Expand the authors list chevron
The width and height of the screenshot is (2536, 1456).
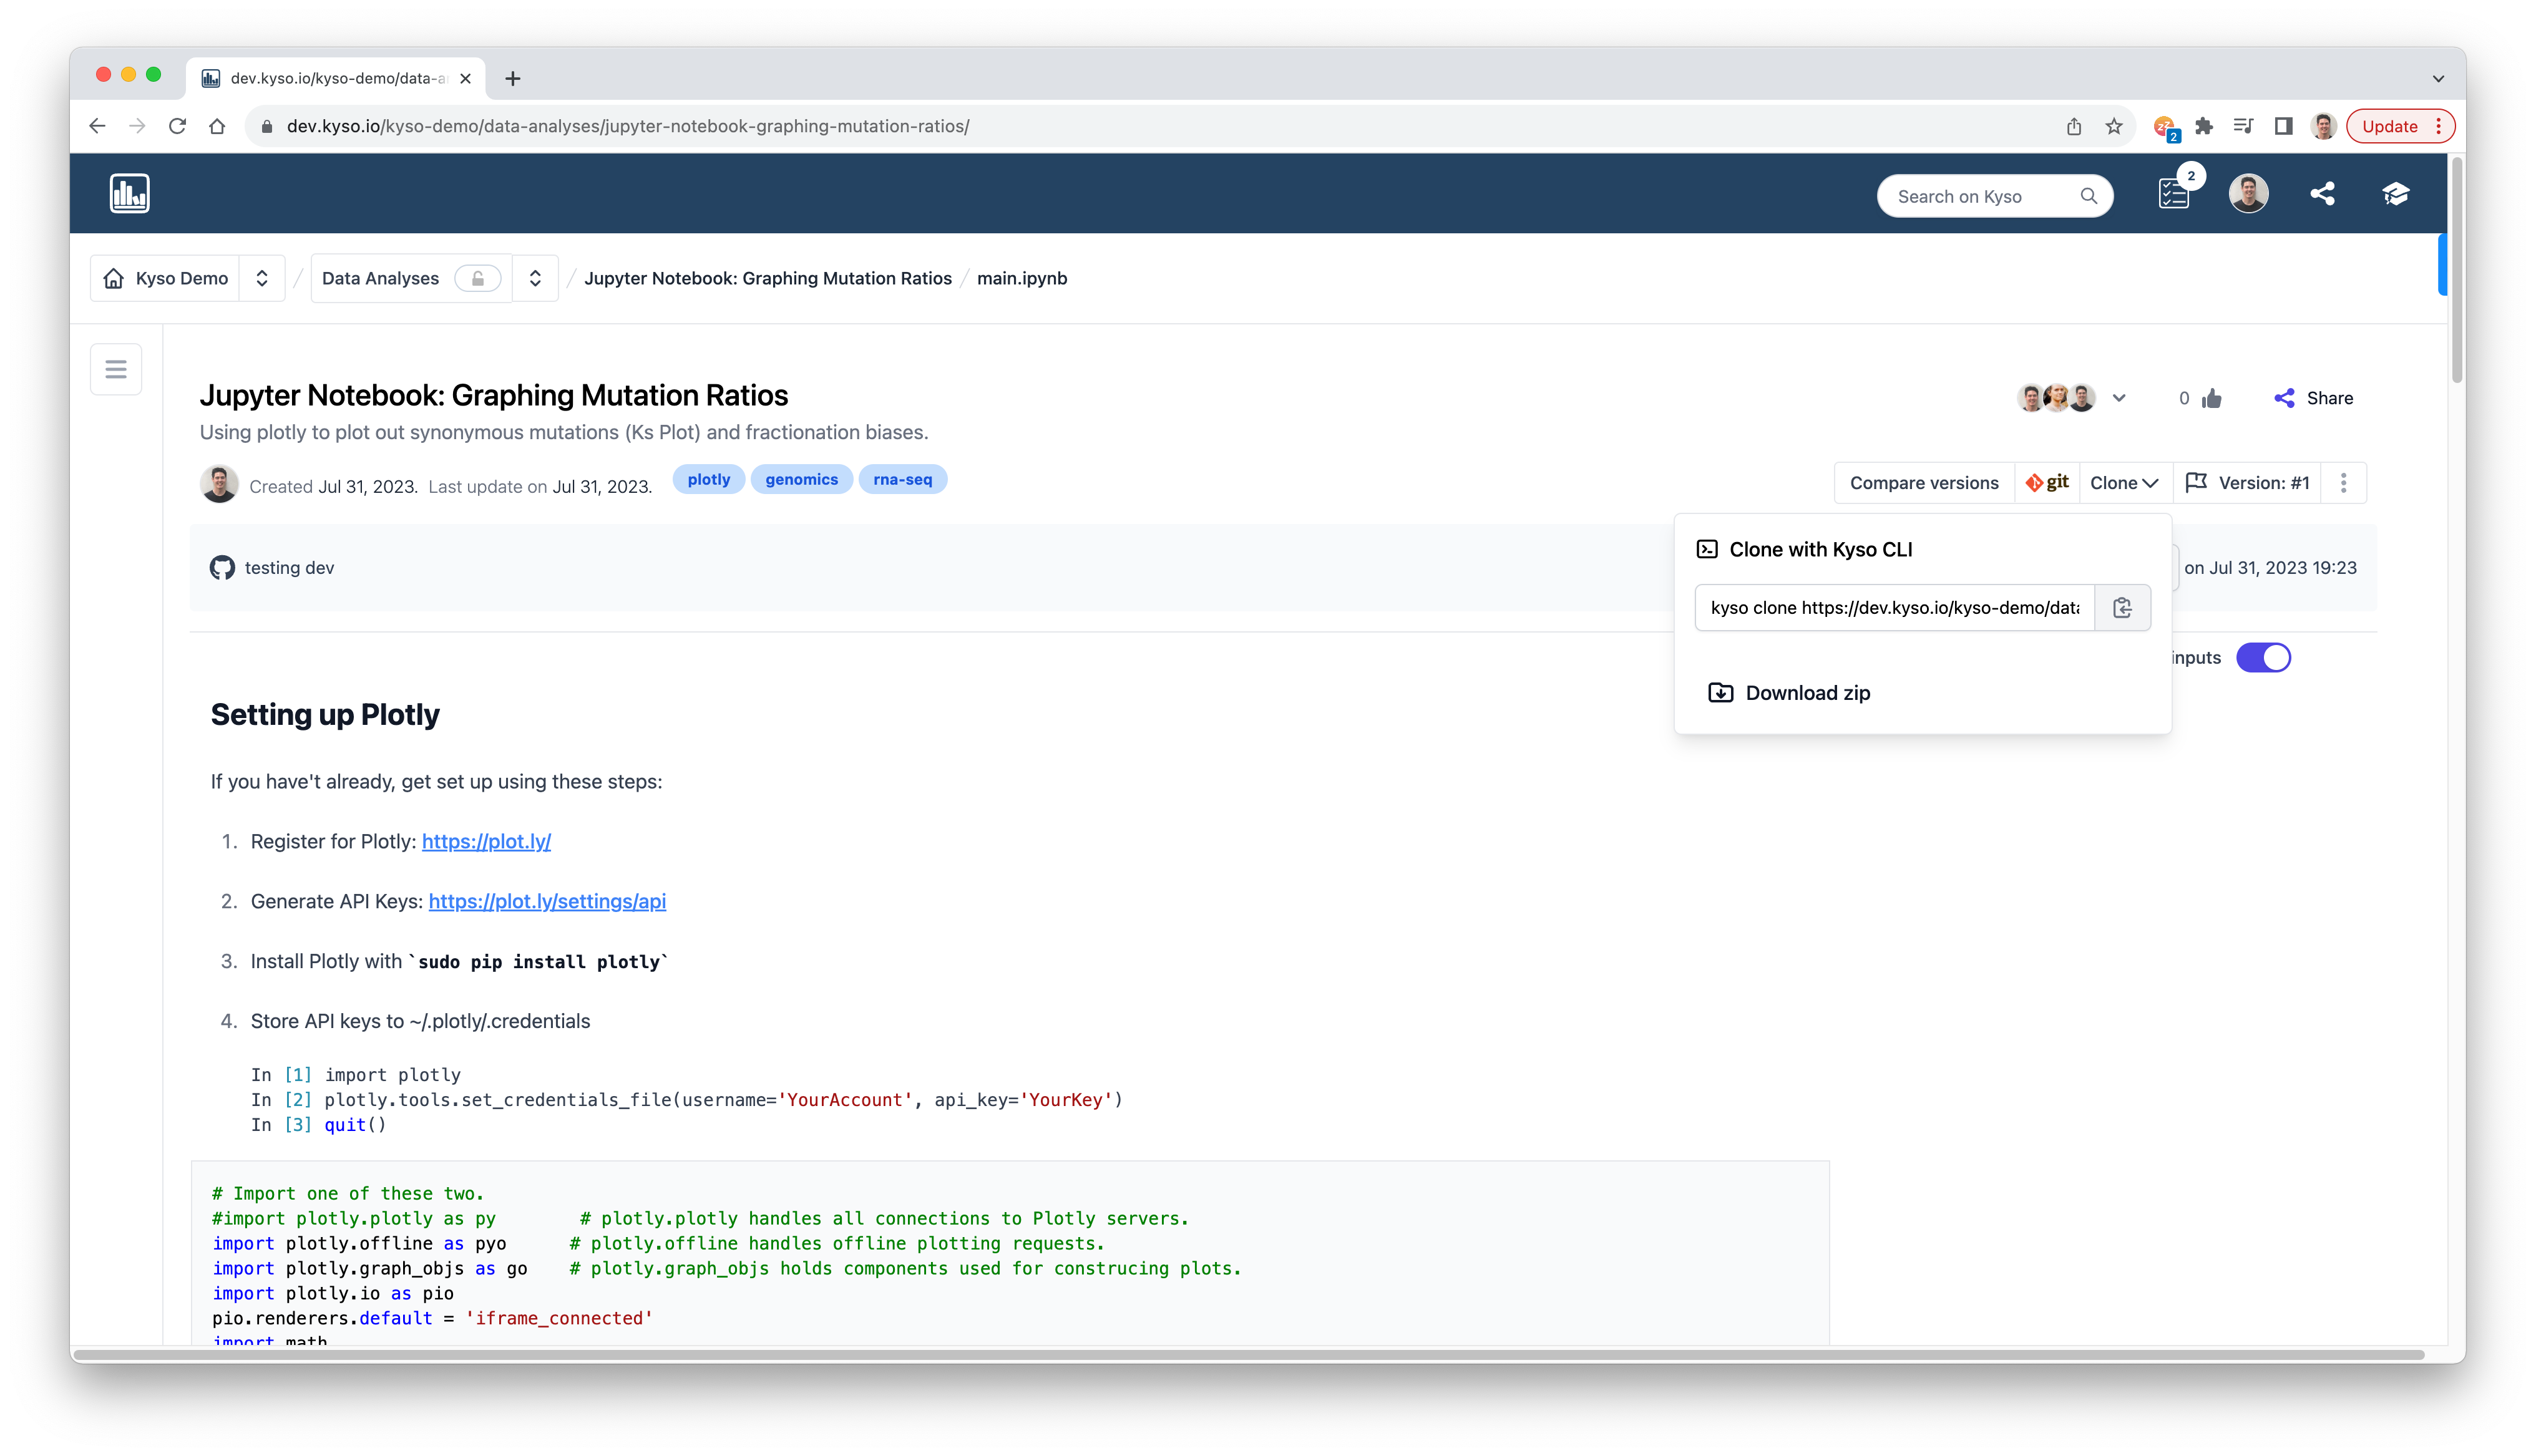tap(2119, 399)
